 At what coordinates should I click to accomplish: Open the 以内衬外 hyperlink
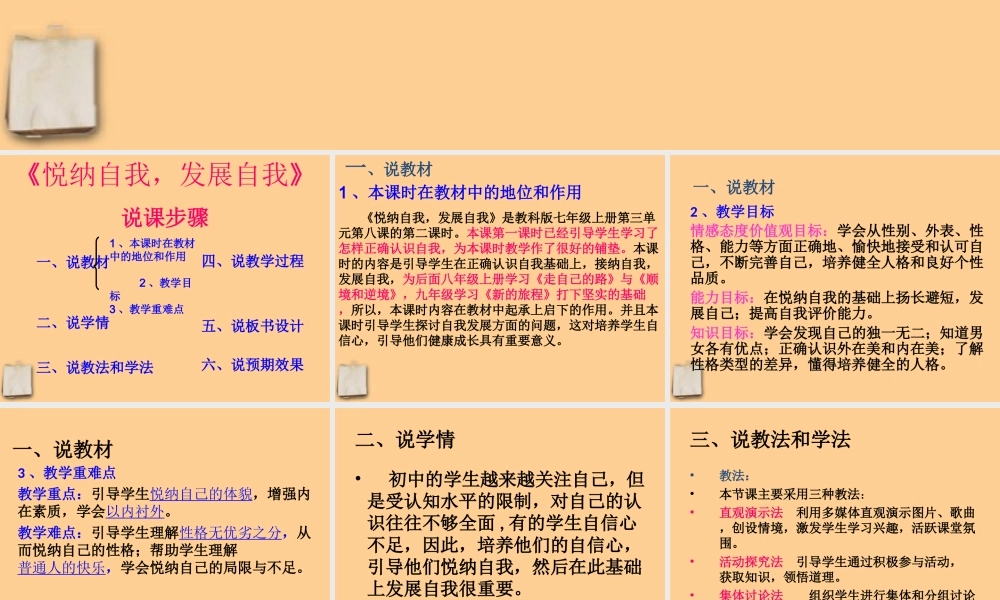[x=135, y=511]
